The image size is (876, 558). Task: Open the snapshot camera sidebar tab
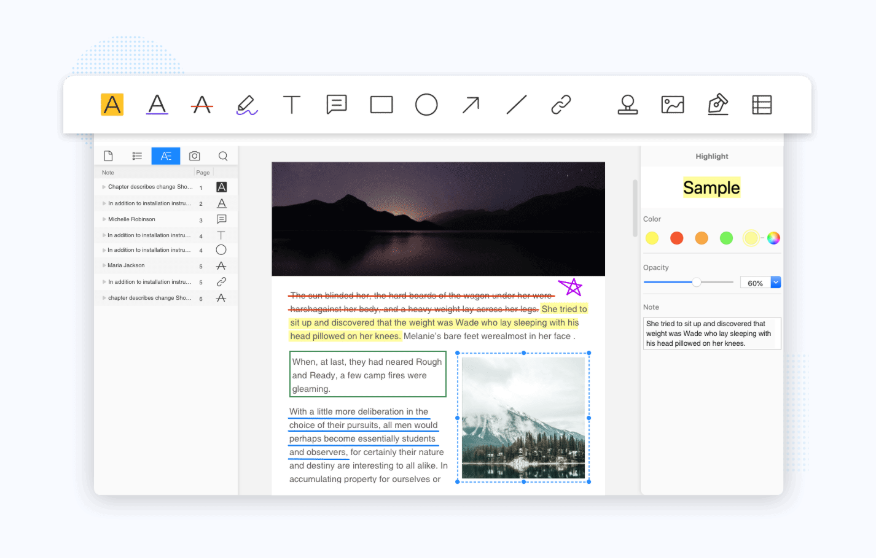(194, 156)
